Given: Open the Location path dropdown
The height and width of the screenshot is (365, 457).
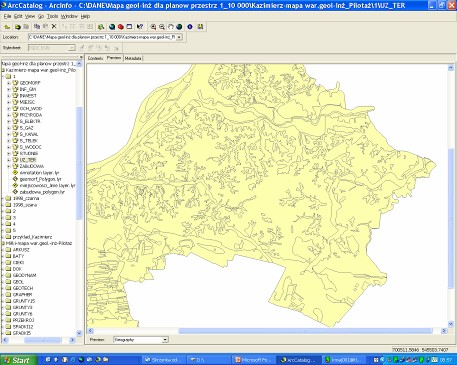Looking at the screenshot, I should point(179,37).
